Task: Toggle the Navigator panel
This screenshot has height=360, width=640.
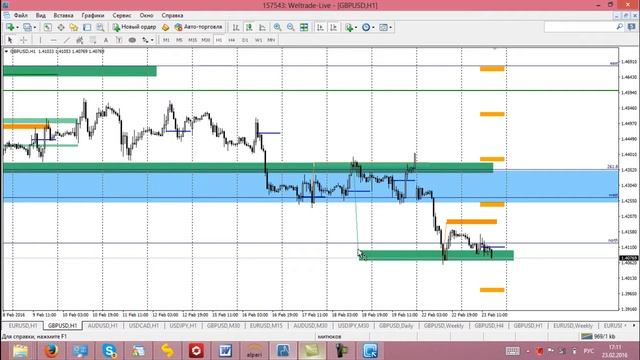Action: click(73, 27)
